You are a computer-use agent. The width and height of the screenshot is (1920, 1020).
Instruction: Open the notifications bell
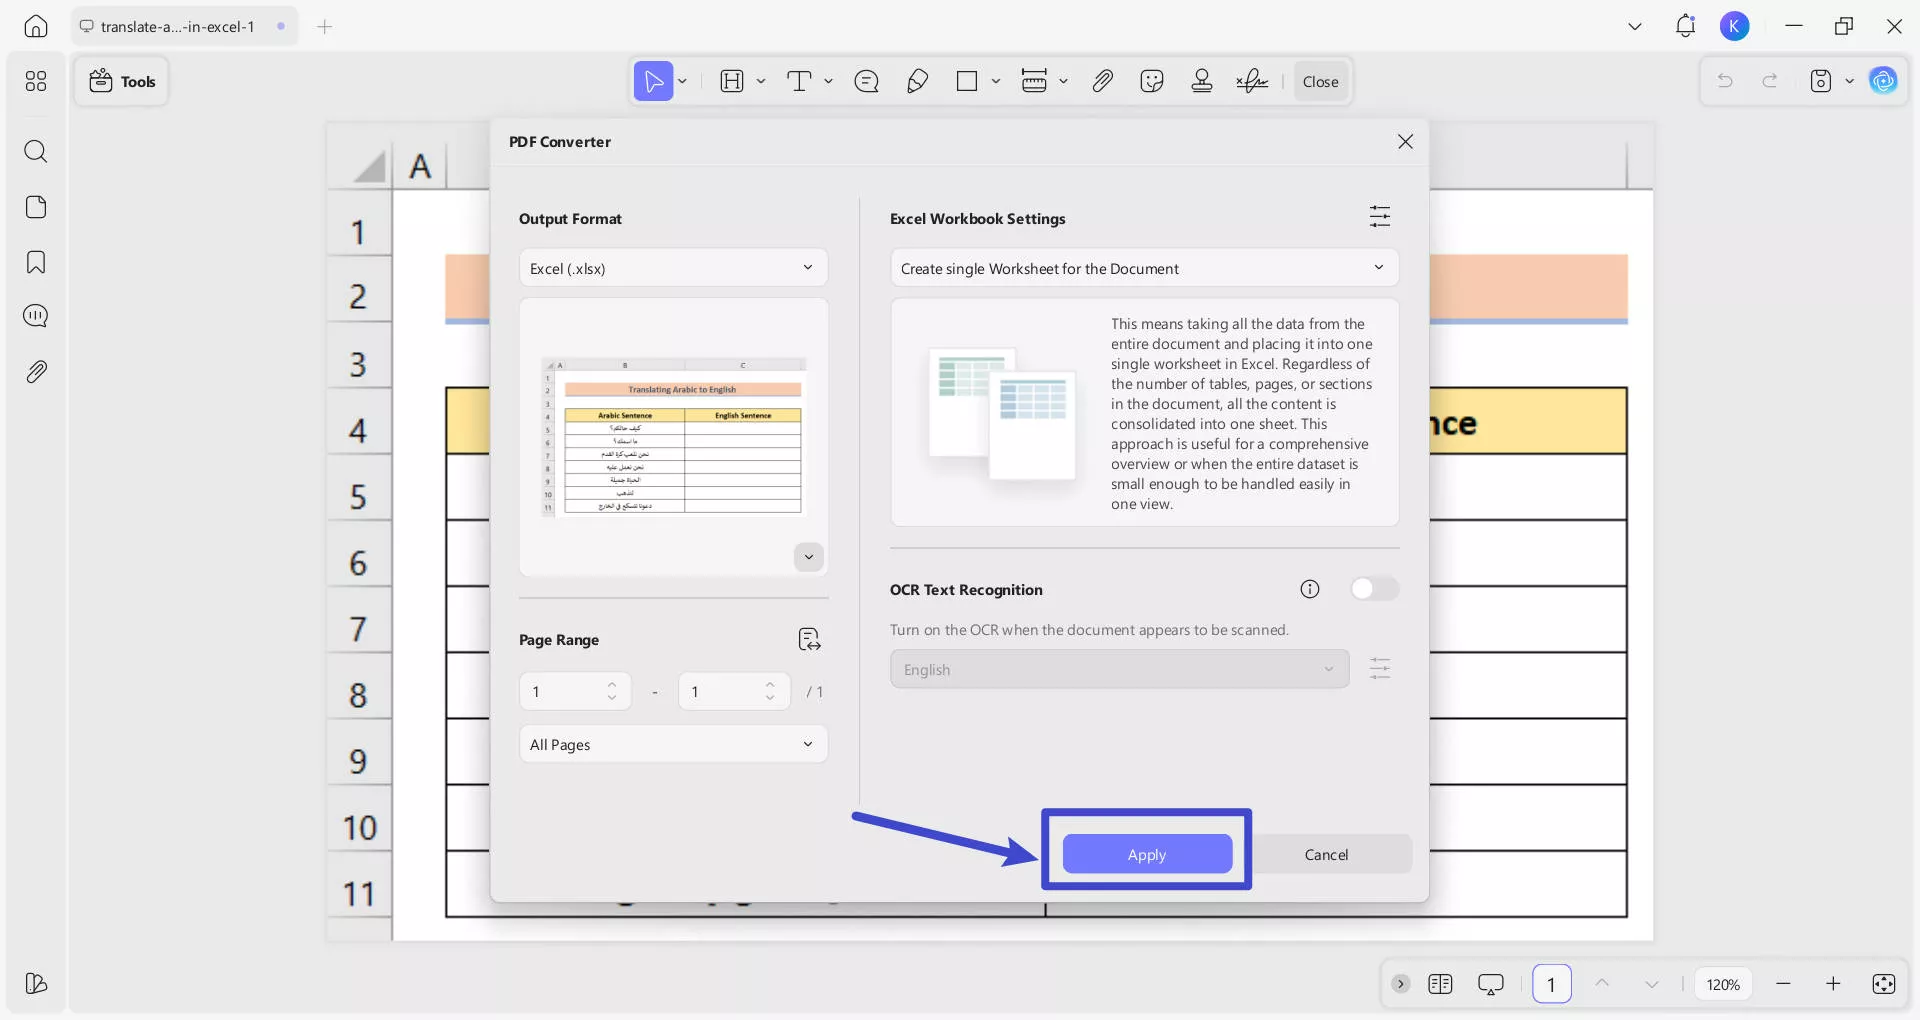1685,27
